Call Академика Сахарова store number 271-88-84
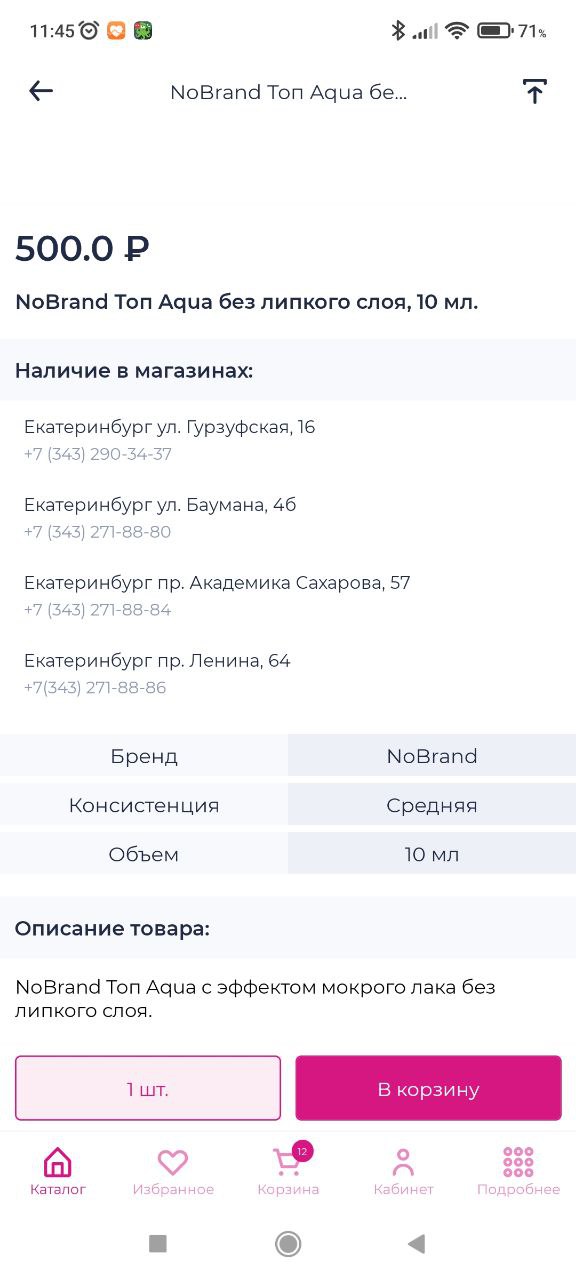 (98, 610)
